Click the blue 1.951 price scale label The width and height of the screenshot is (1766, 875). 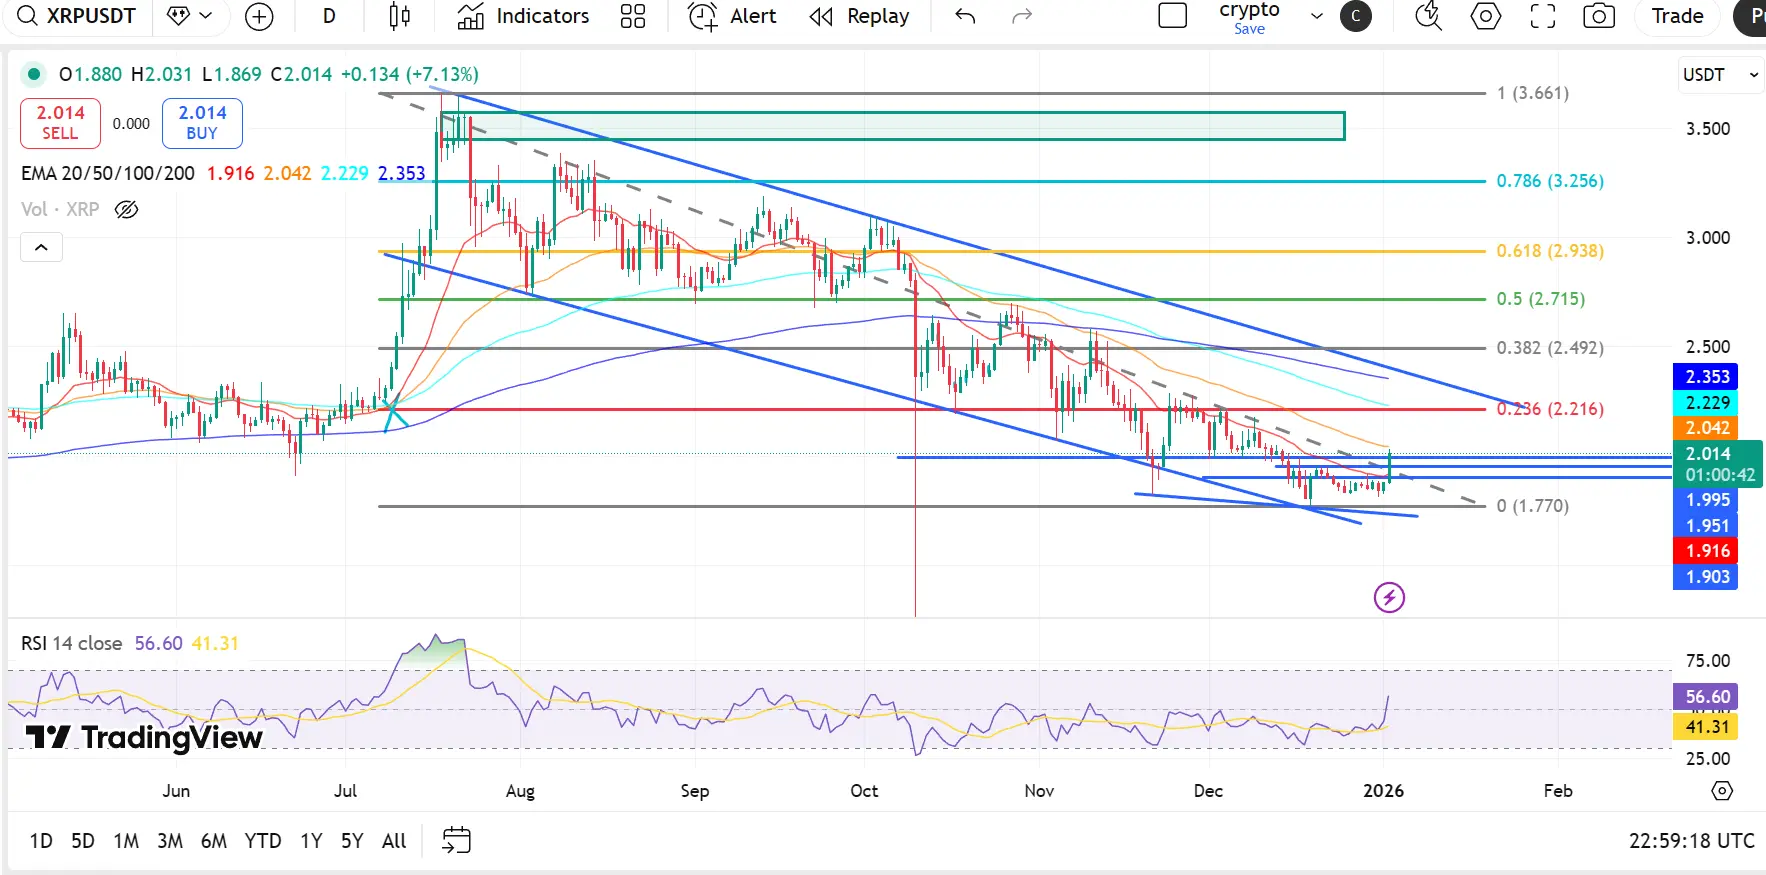click(1706, 526)
